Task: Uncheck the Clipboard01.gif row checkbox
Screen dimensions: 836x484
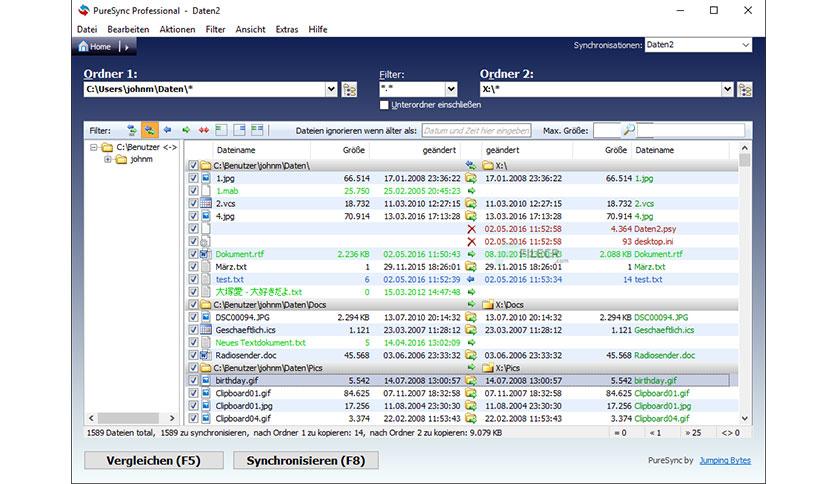Action: click(193, 393)
